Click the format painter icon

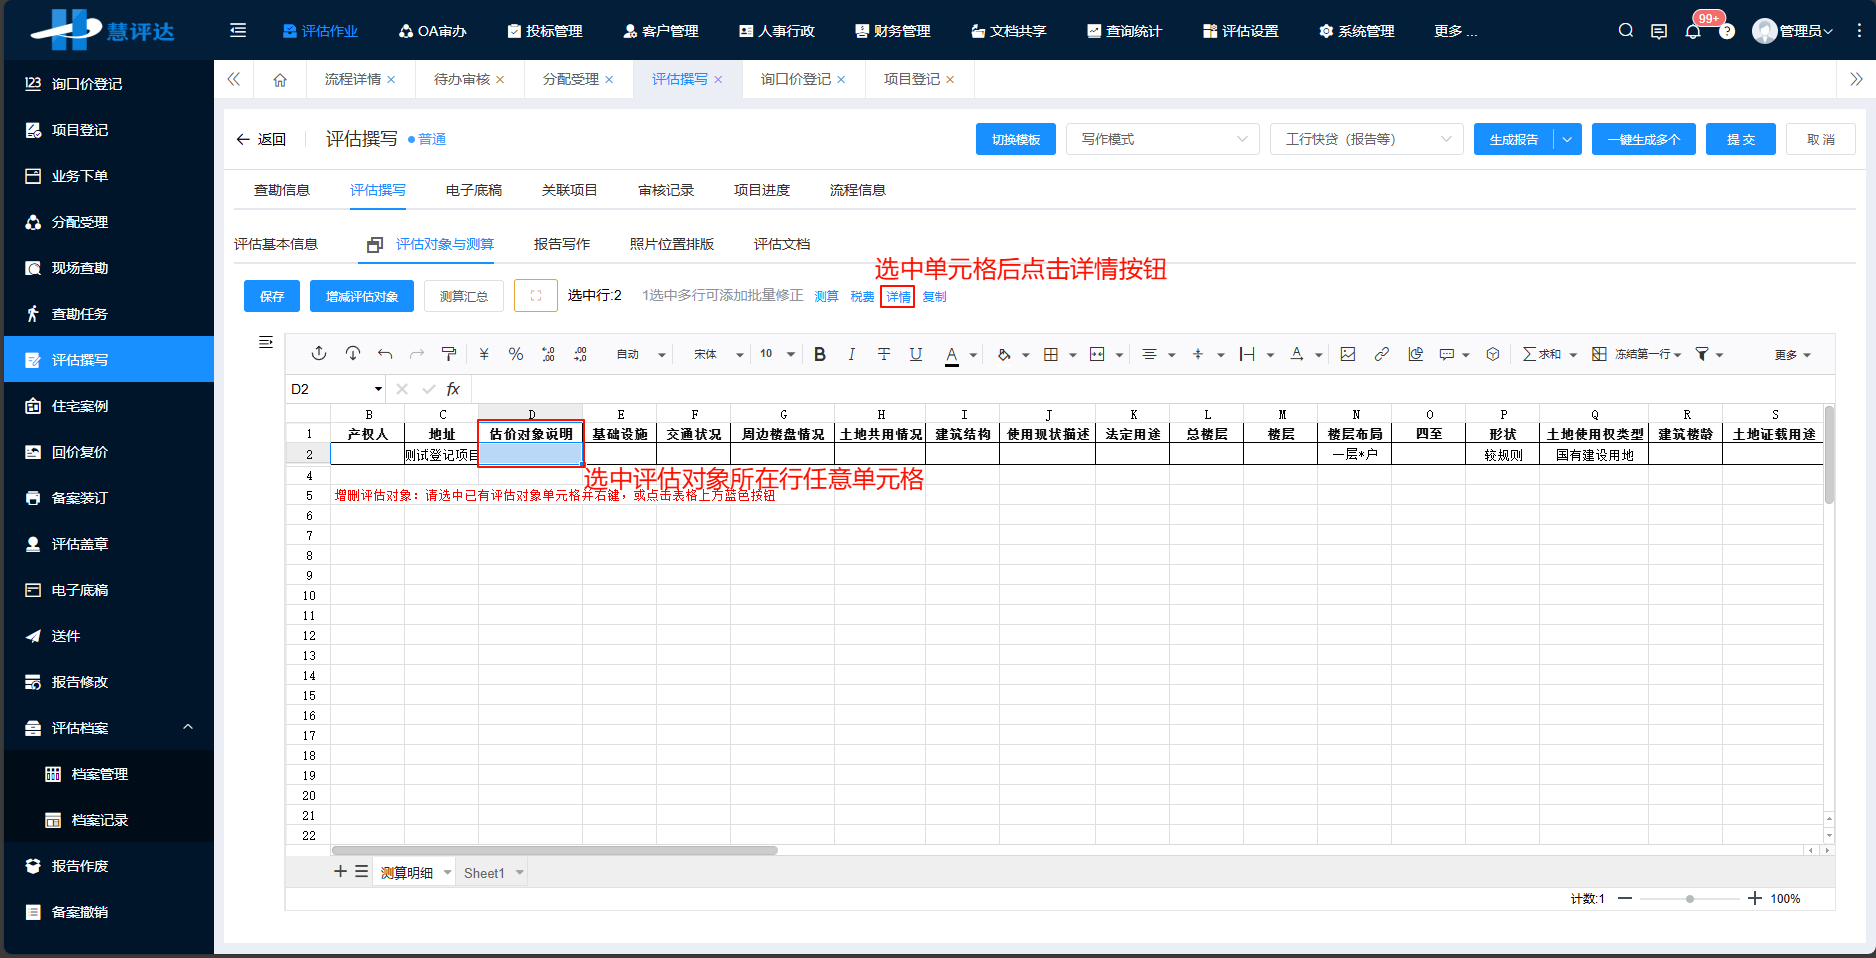[448, 354]
